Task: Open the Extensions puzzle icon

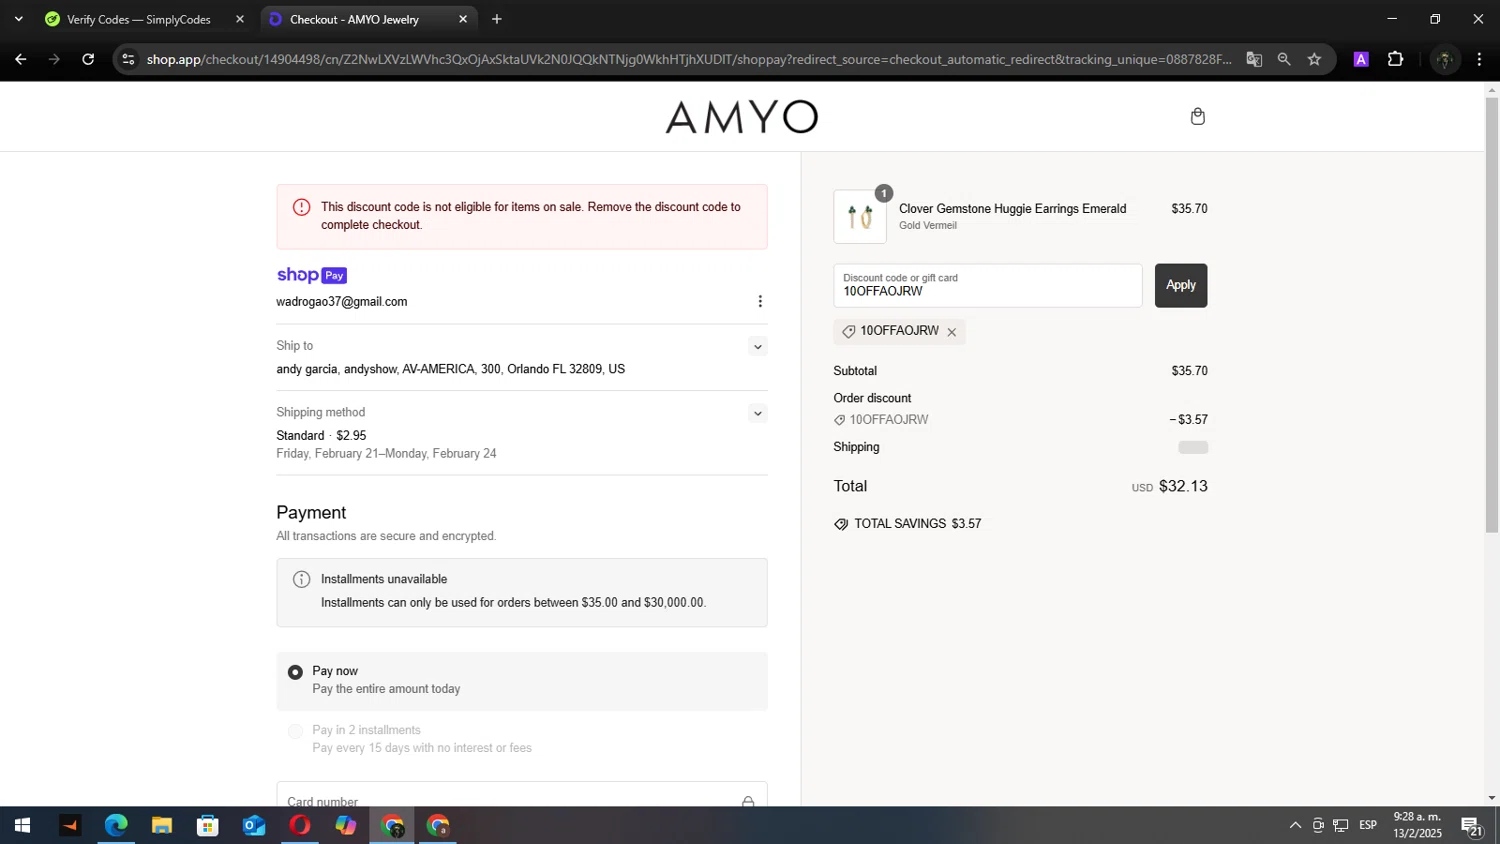Action: click(1396, 59)
